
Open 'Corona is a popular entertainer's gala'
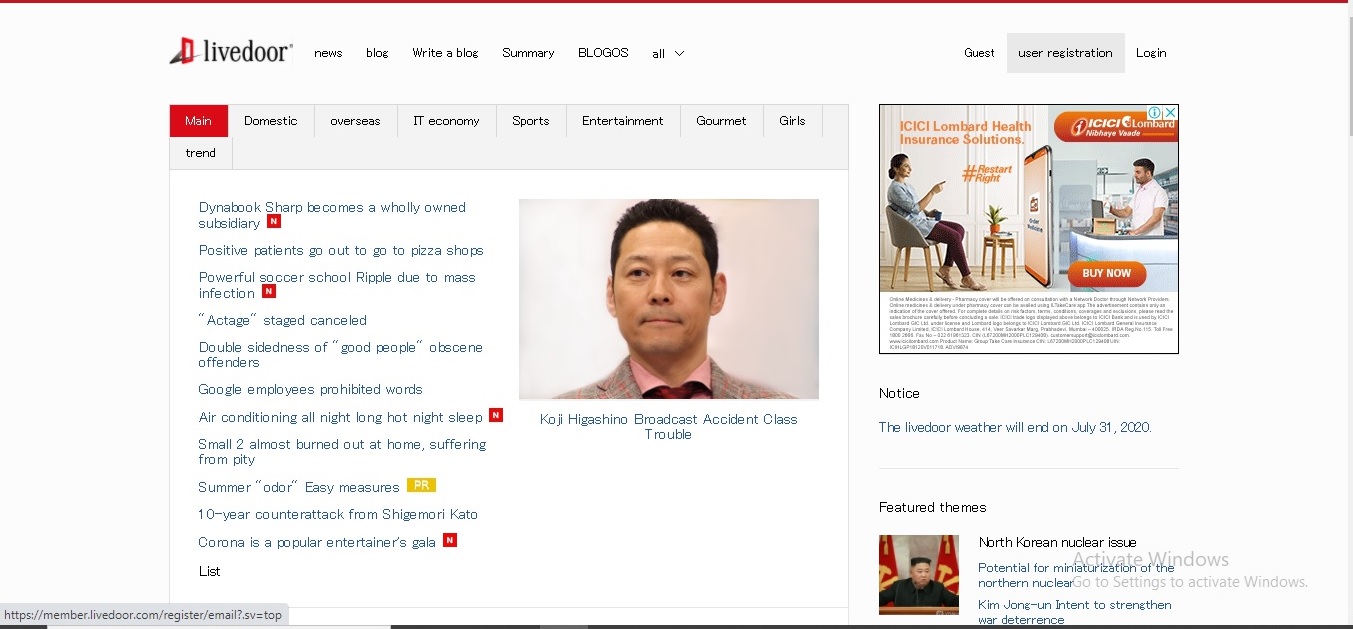pyautogui.click(x=317, y=542)
